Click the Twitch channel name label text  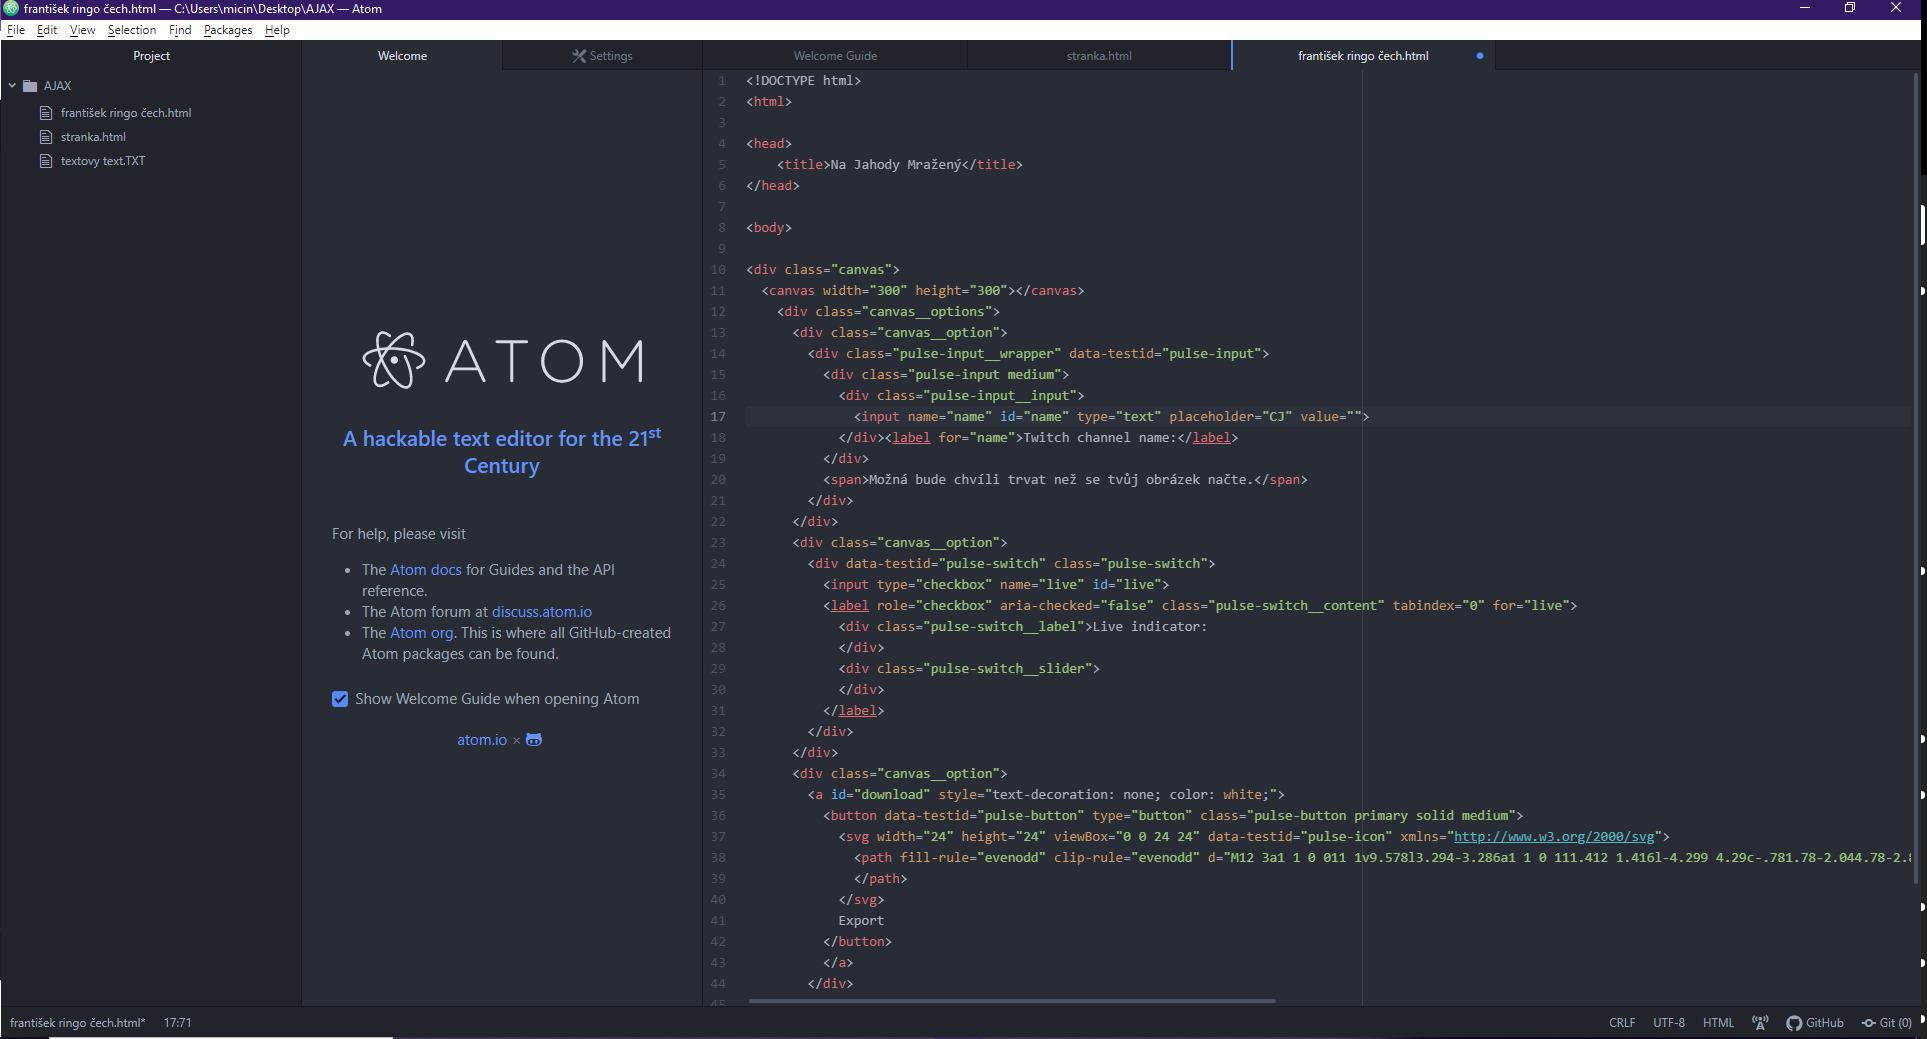(1100, 438)
